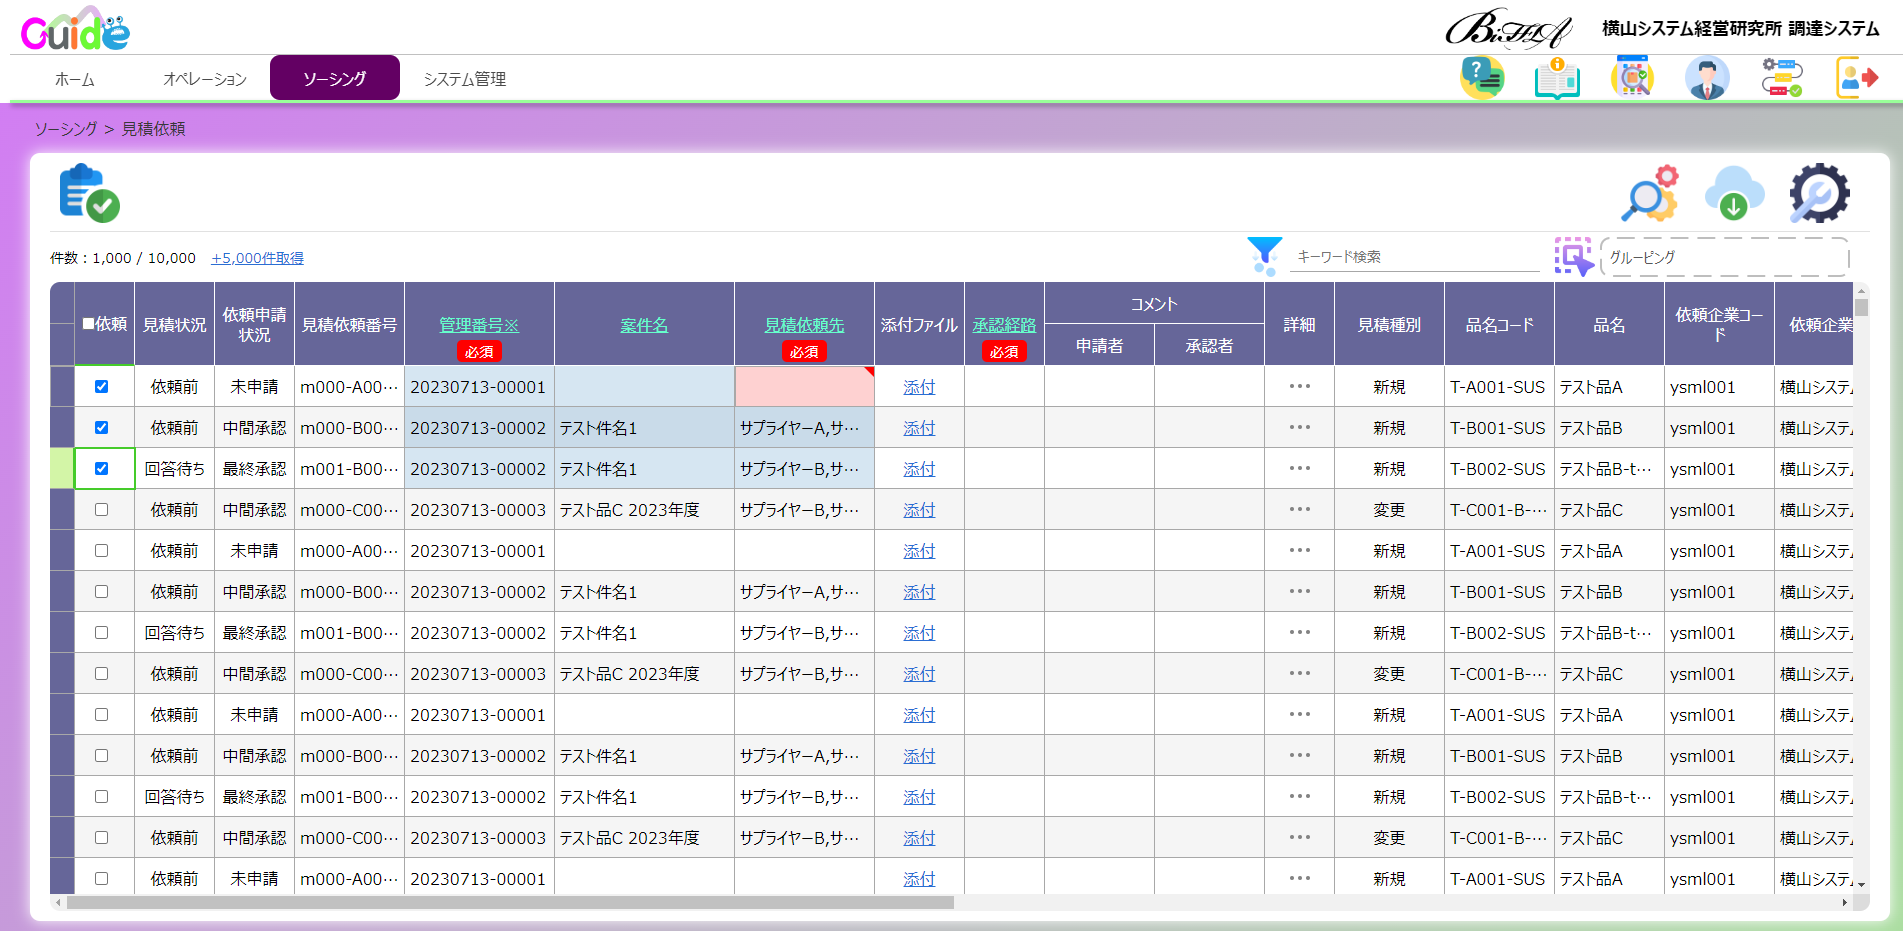Open the manual book icon
This screenshot has height=931, width=1903.
click(x=1557, y=77)
